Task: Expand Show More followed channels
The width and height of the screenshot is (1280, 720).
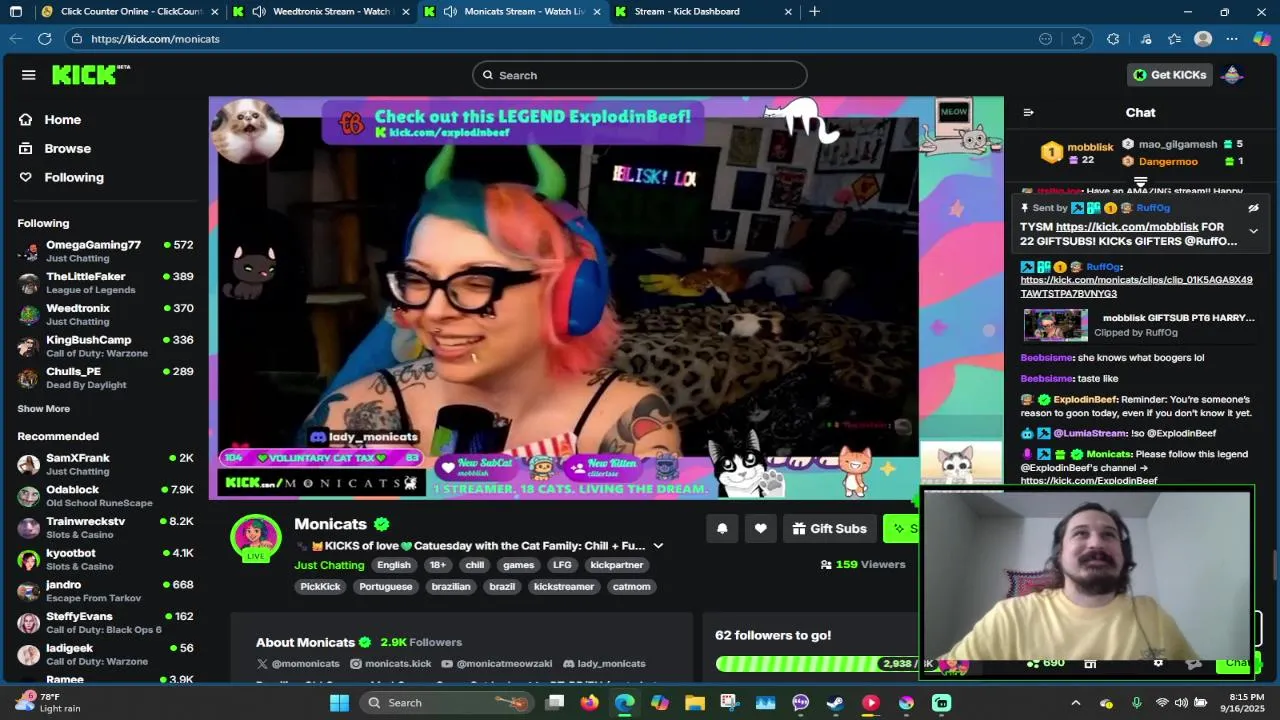Action: tap(43, 409)
